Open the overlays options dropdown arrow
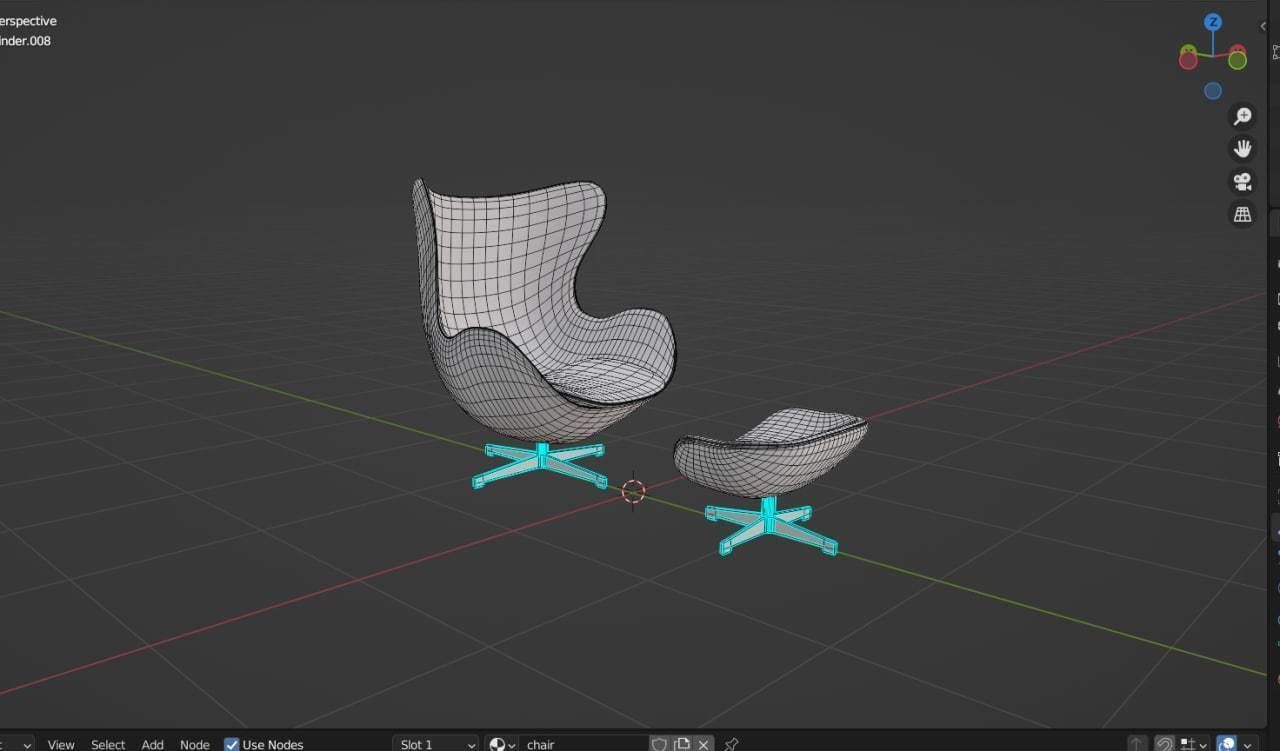 pos(1250,744)
